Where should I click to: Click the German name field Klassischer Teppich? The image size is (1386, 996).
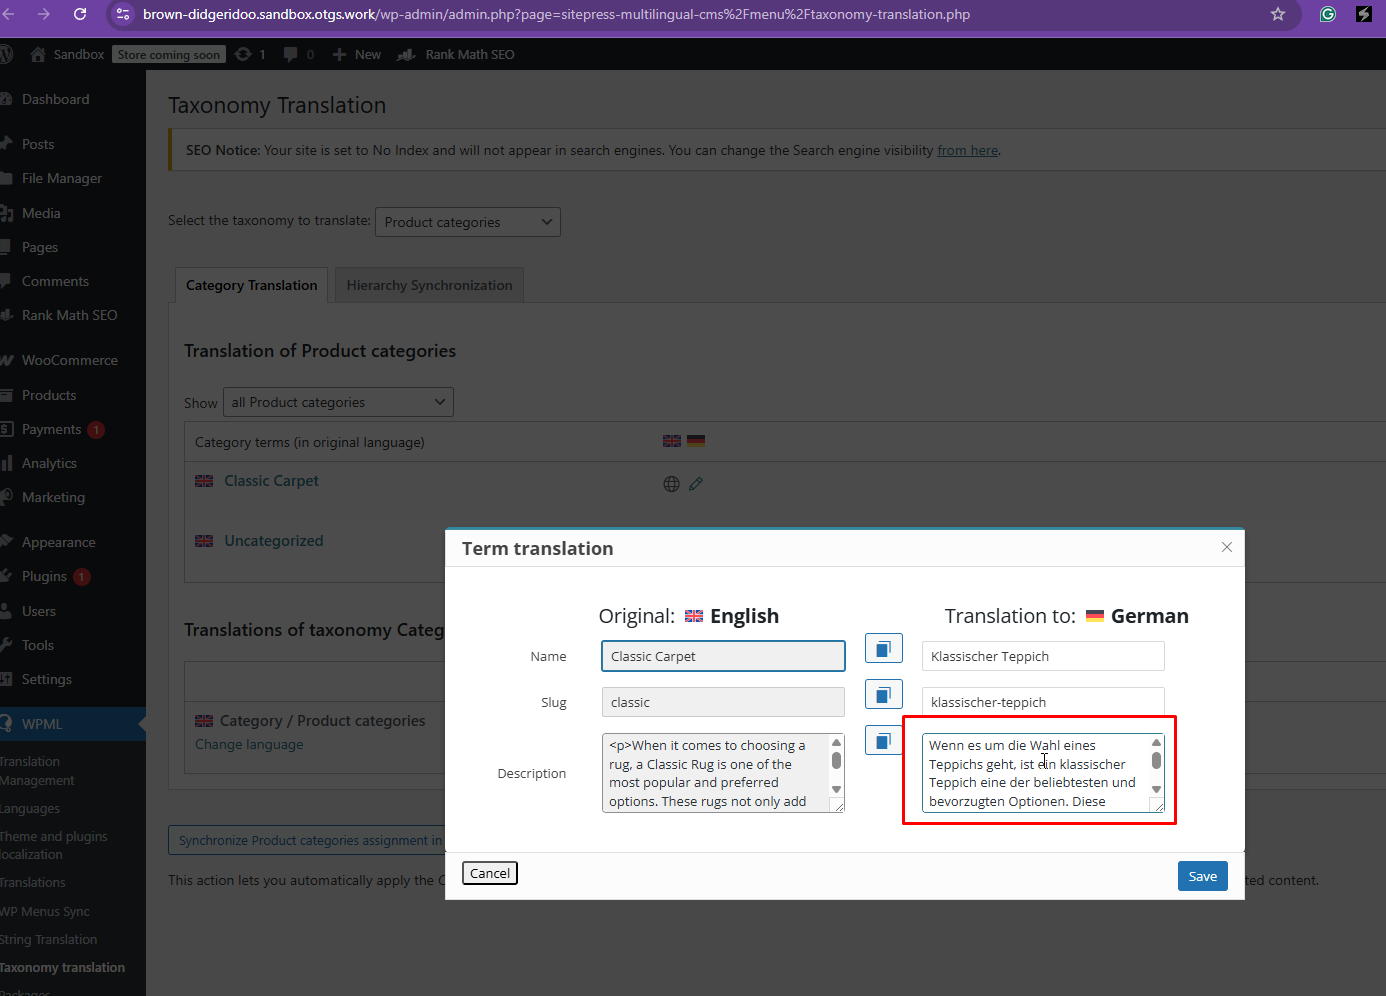(1043, 656)
